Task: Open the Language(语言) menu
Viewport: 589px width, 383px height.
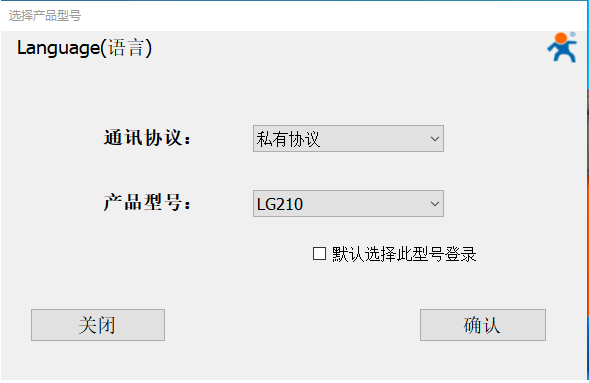Action: 84,48
